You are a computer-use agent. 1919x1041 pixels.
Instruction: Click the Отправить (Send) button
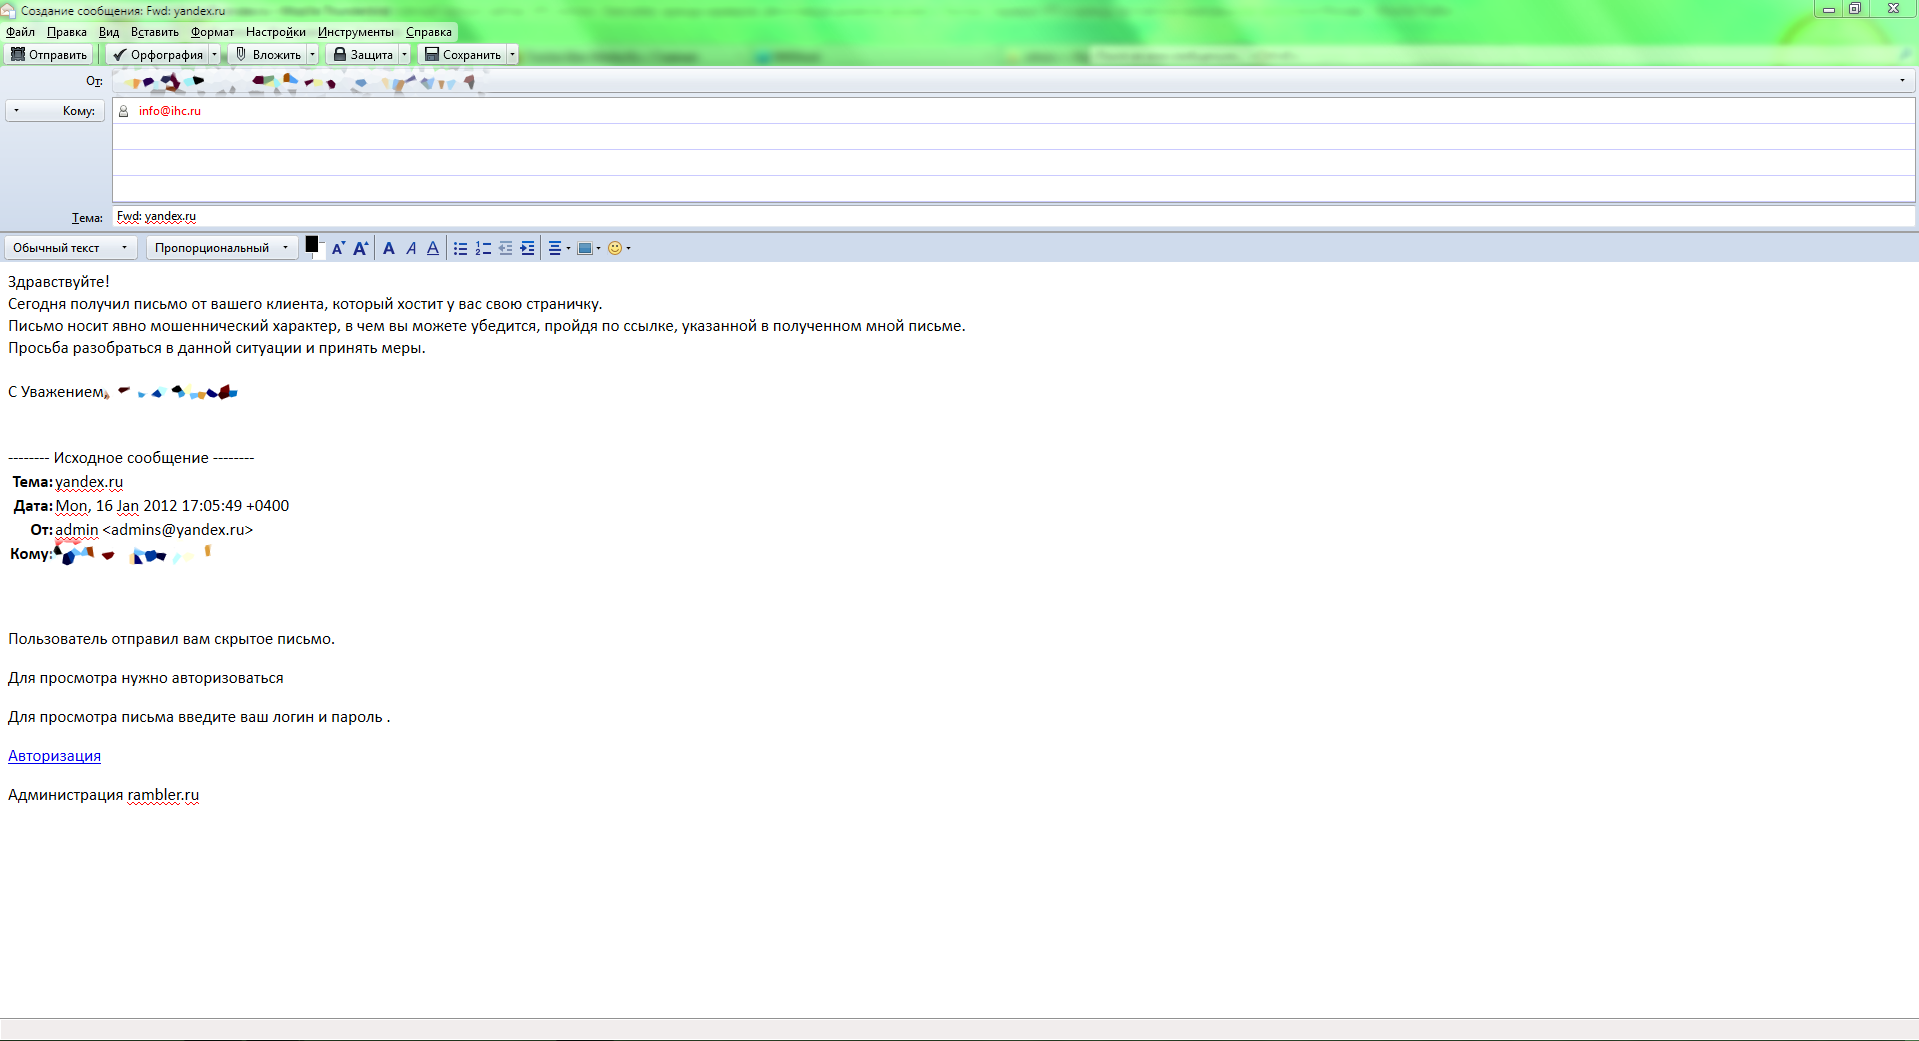49,55
